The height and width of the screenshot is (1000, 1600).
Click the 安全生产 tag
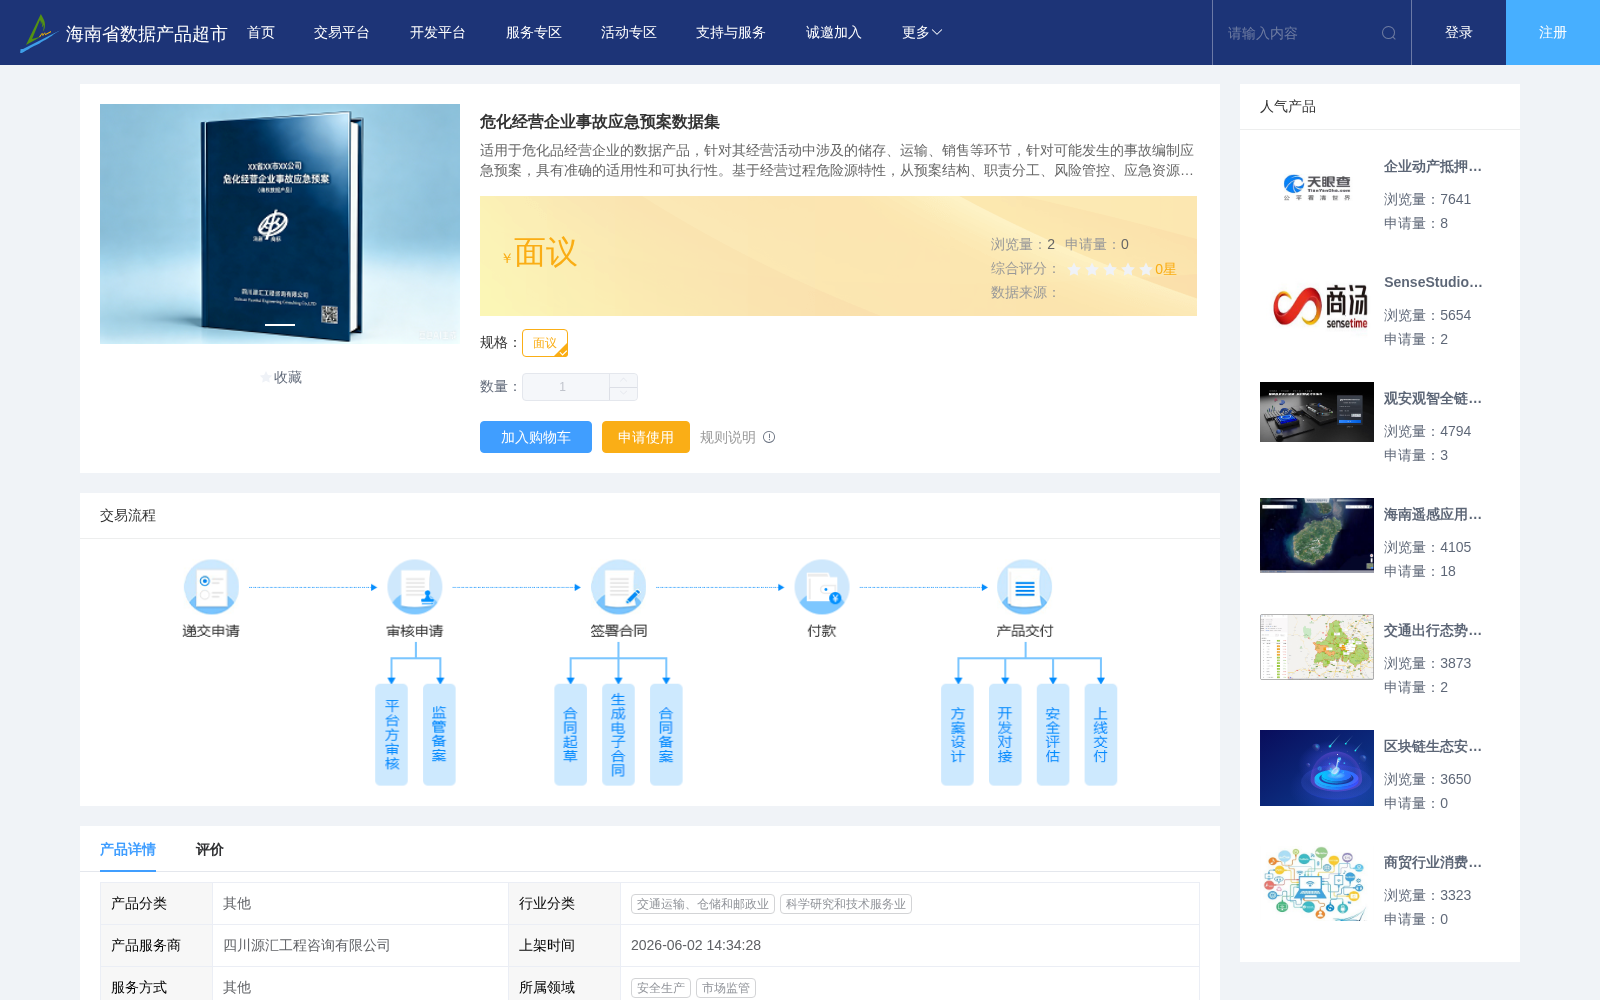click(661, 988)
